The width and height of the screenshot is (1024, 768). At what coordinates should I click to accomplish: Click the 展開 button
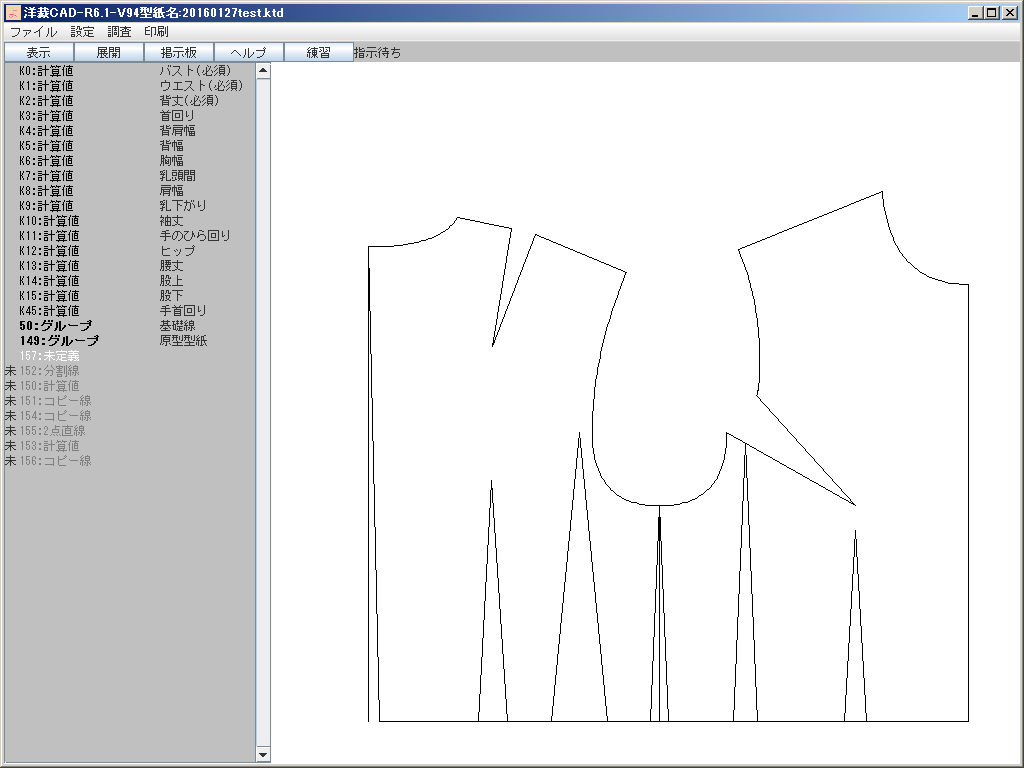109,52
